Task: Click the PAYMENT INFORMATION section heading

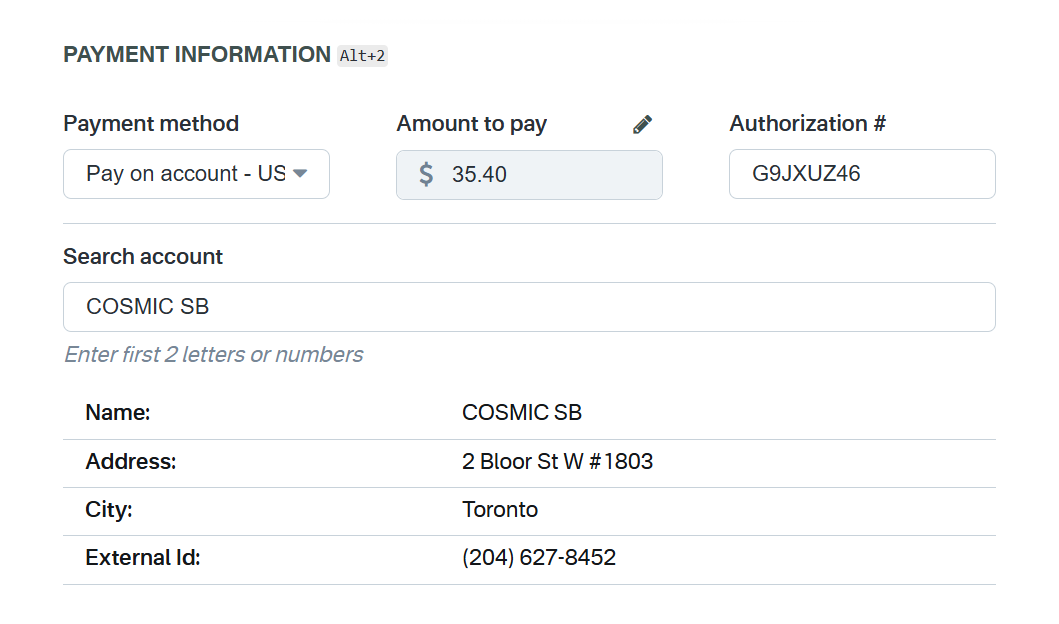Action: click(x=196, y=55)
